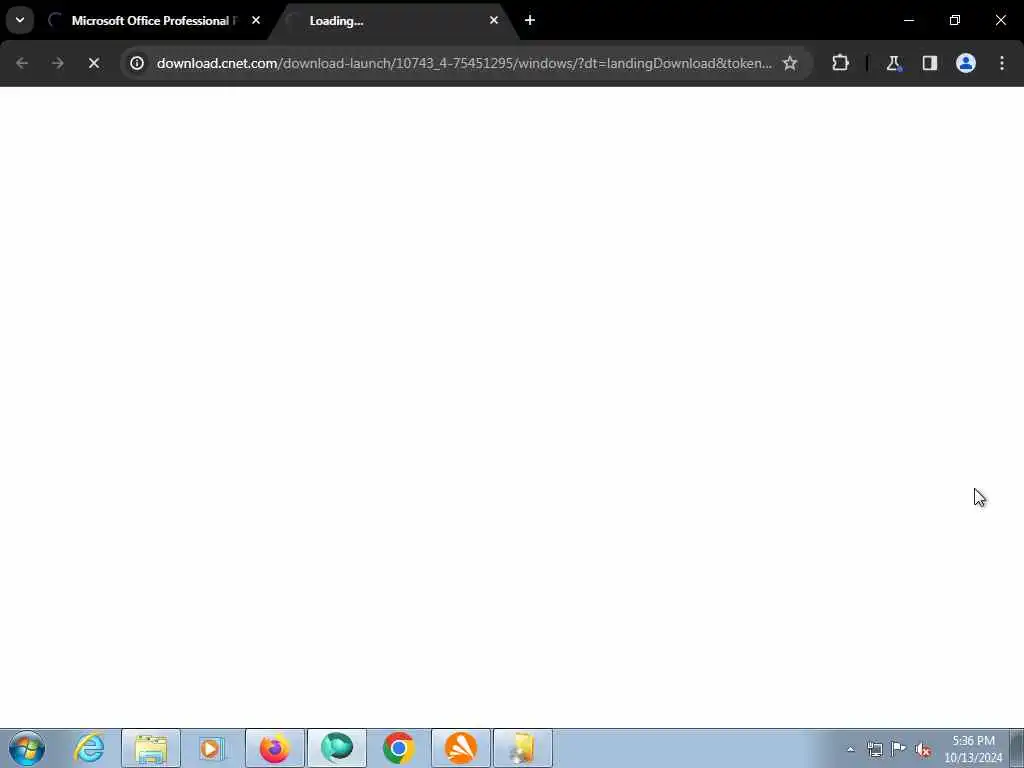Go forward to the next page
This screenshot has width=1024, height=768.
pos(57,63)
